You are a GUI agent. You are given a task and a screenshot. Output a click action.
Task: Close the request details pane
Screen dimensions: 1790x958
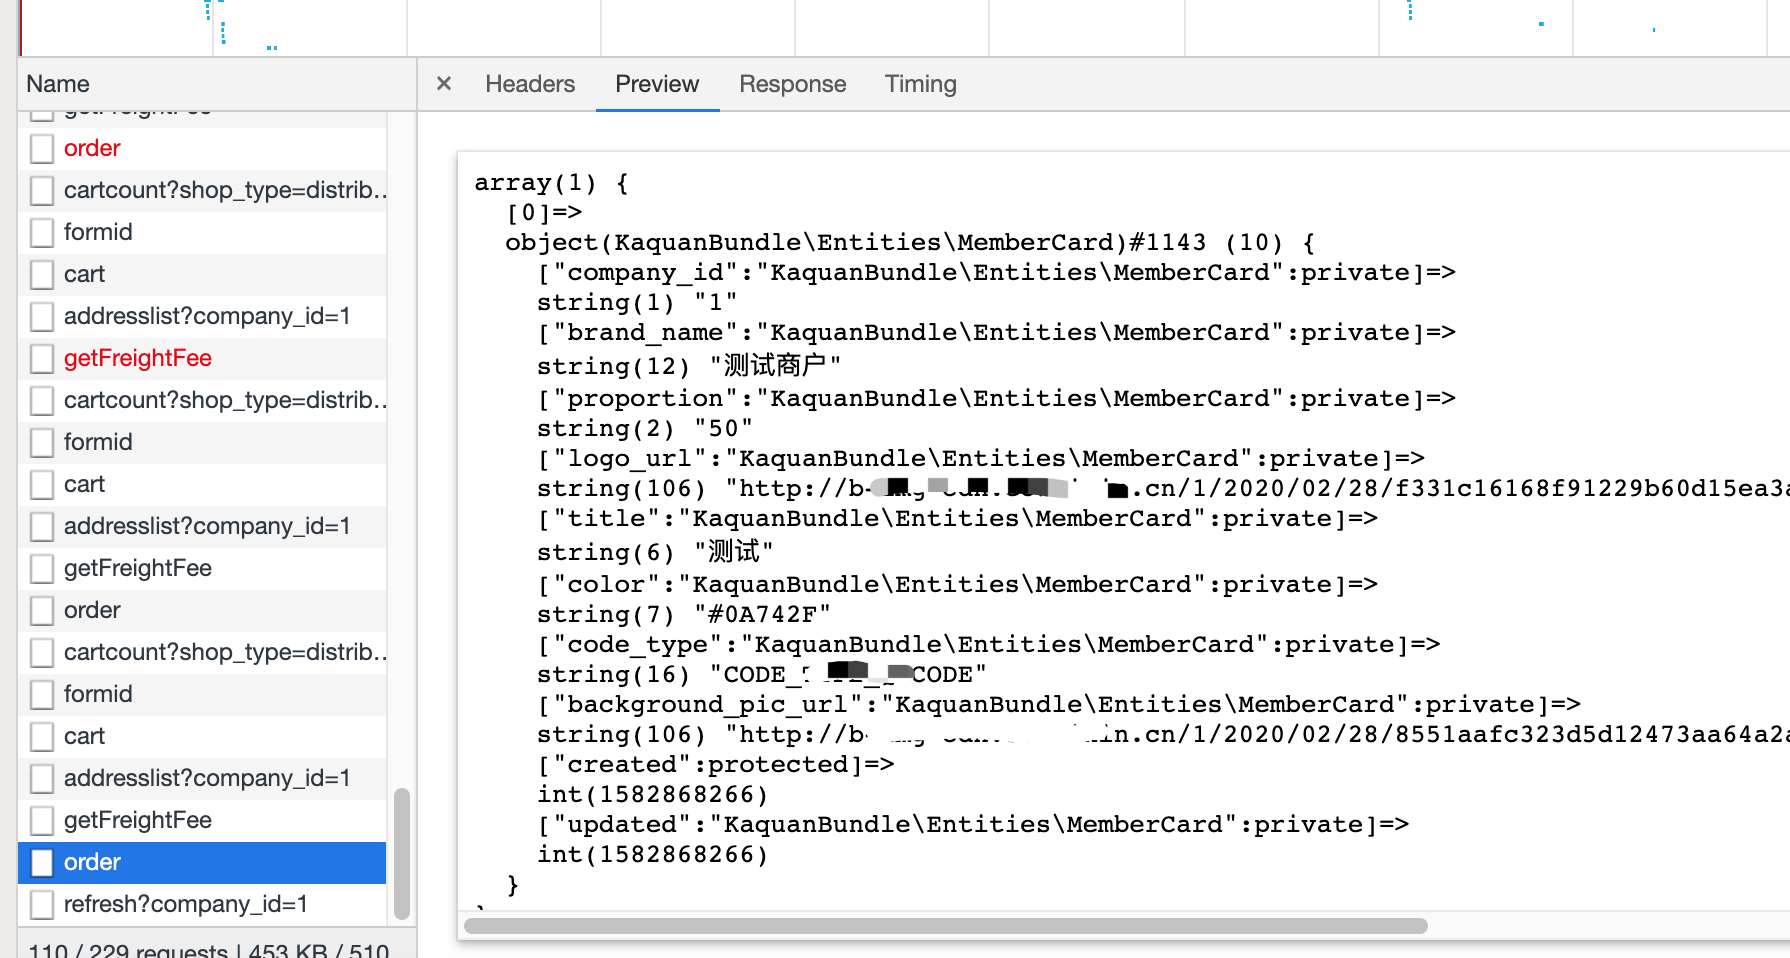[x=444, y=84]
